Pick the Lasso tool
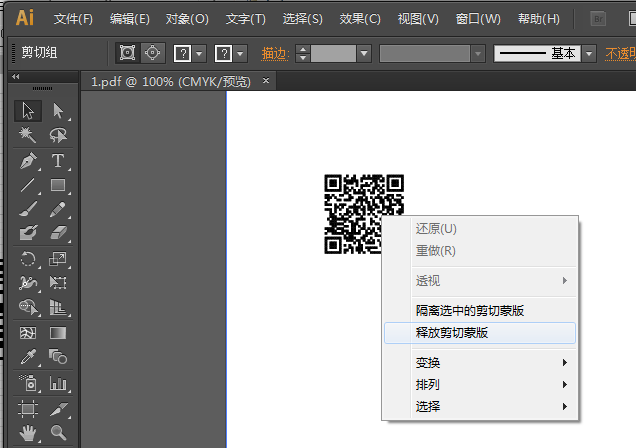This screenshot has width=636, height=448. tap(58, 135)
